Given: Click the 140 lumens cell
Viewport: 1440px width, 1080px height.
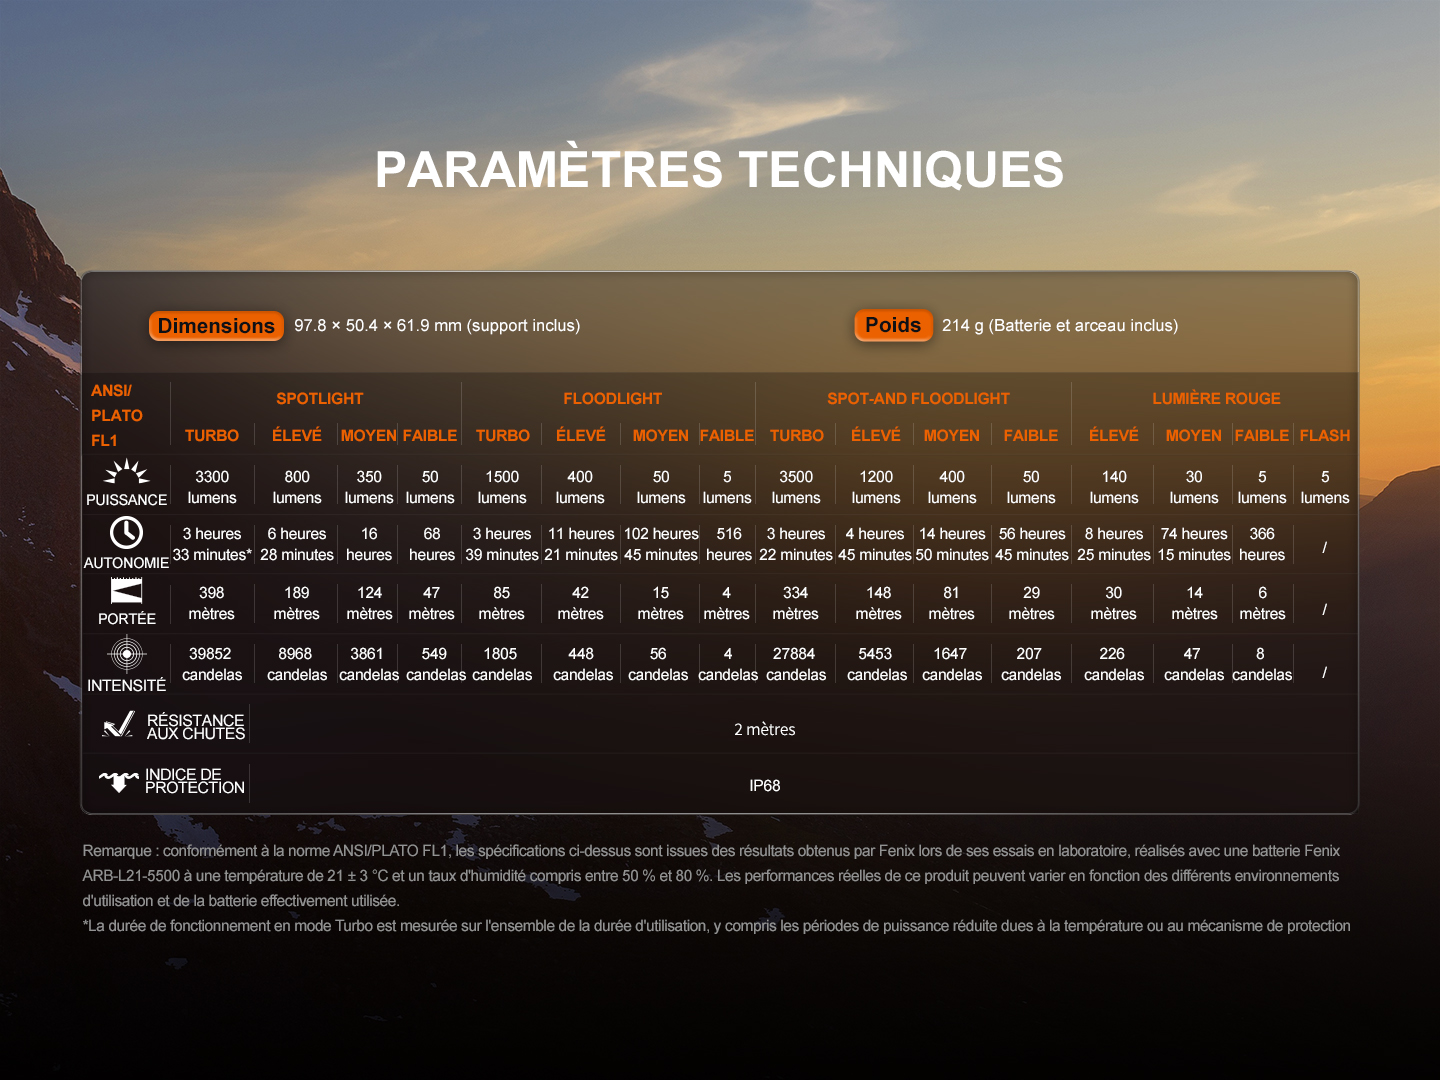Looking at the screenshot, I should (1114, 487).
